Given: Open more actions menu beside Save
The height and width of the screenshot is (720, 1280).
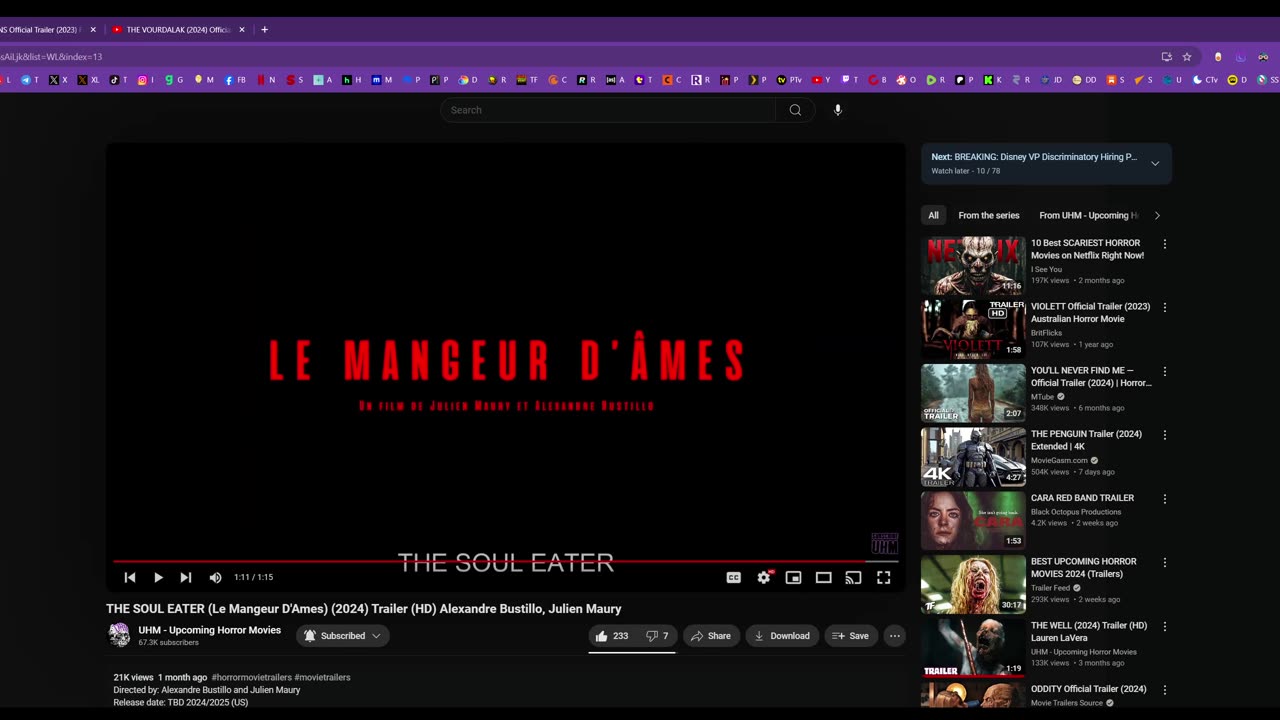Looking at the screenshot, I should coord(895,636).
